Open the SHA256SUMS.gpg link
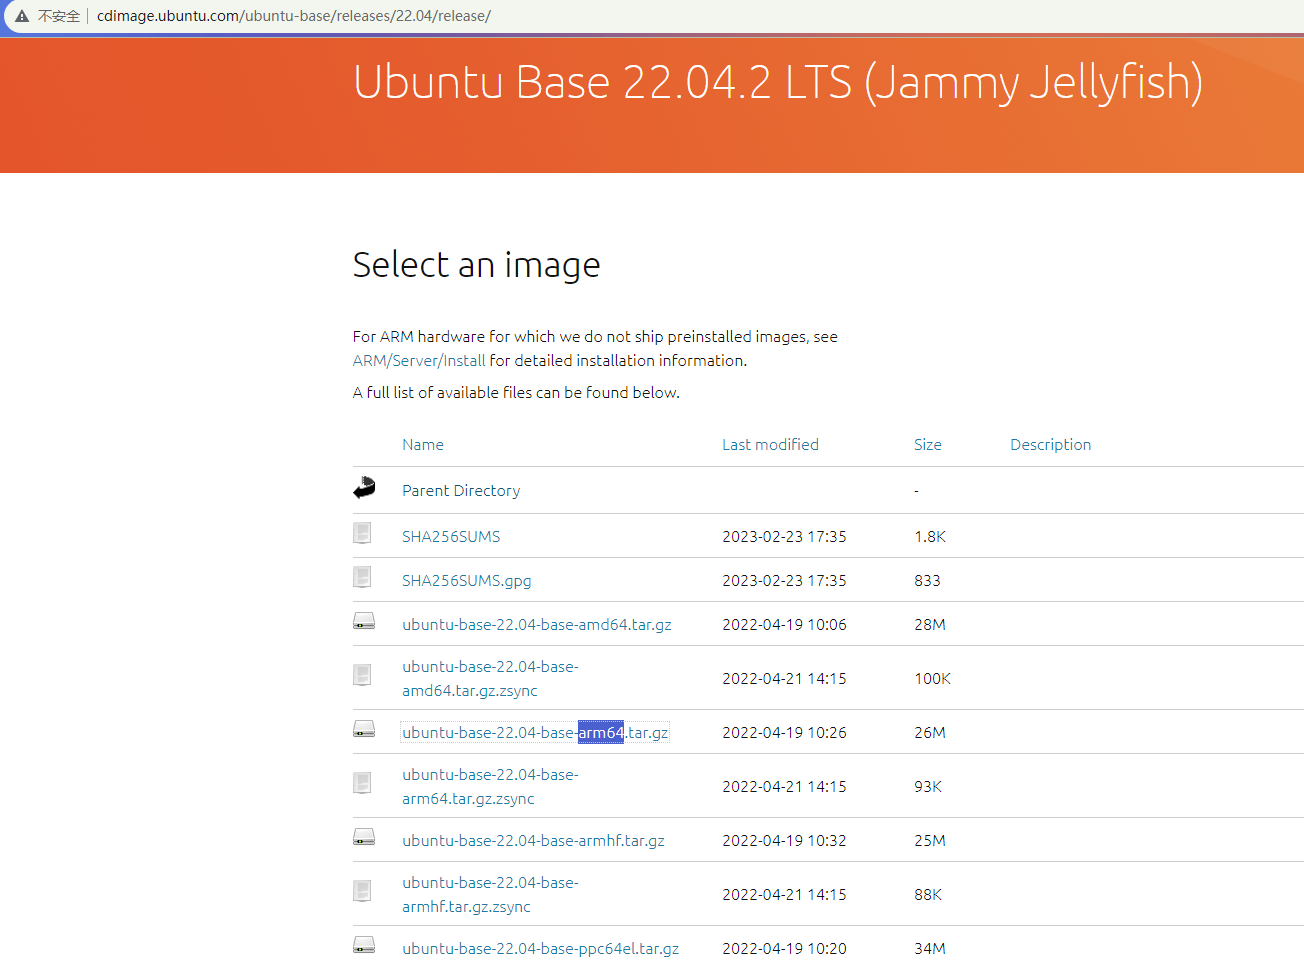 click(x=467, y=581)
